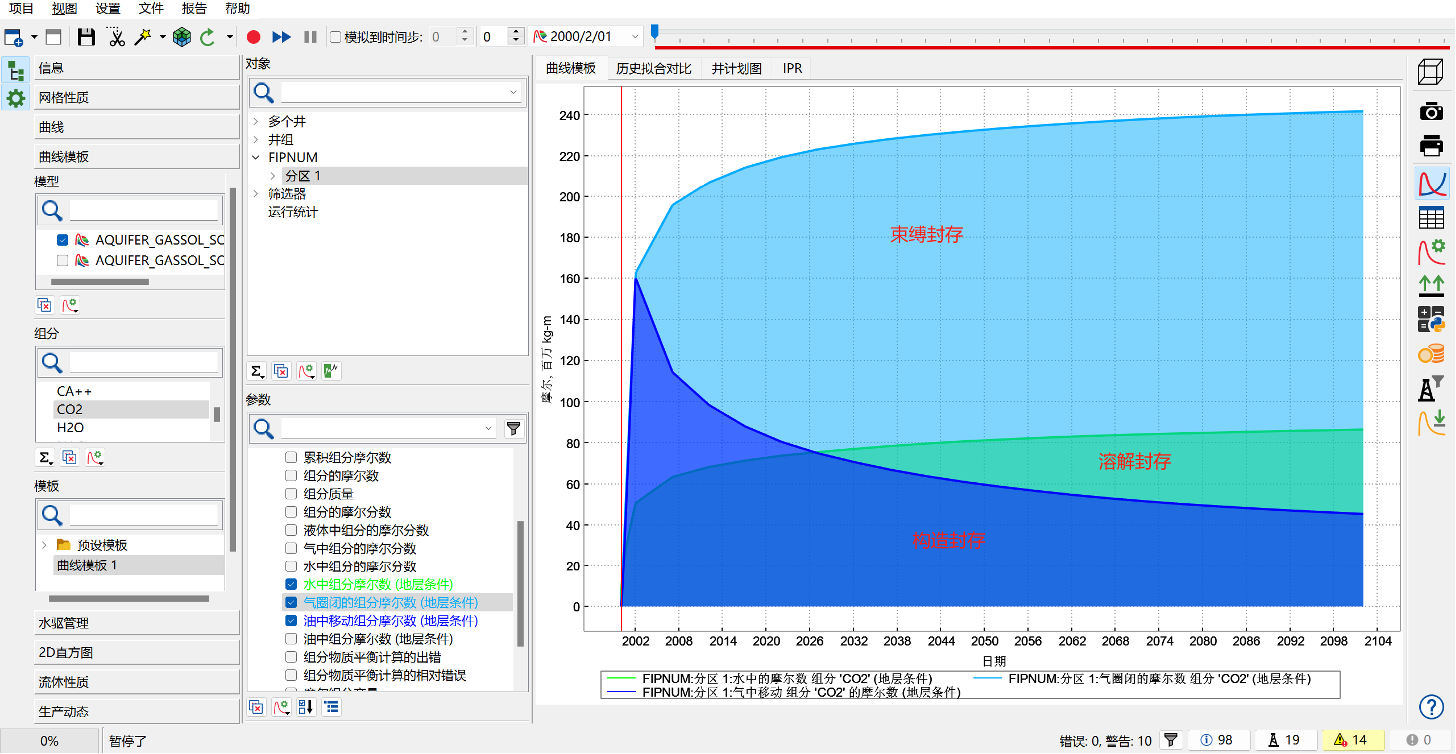
Task: Click the scissors cut tool icon
Action: pos(116,37)
